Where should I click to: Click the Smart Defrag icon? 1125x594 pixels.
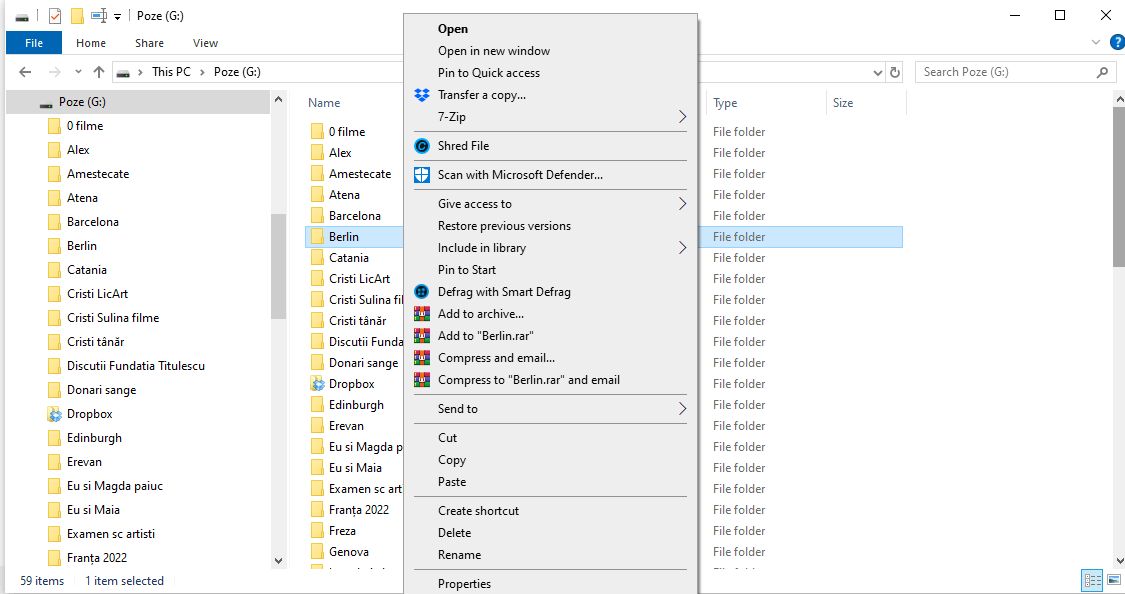422,292
